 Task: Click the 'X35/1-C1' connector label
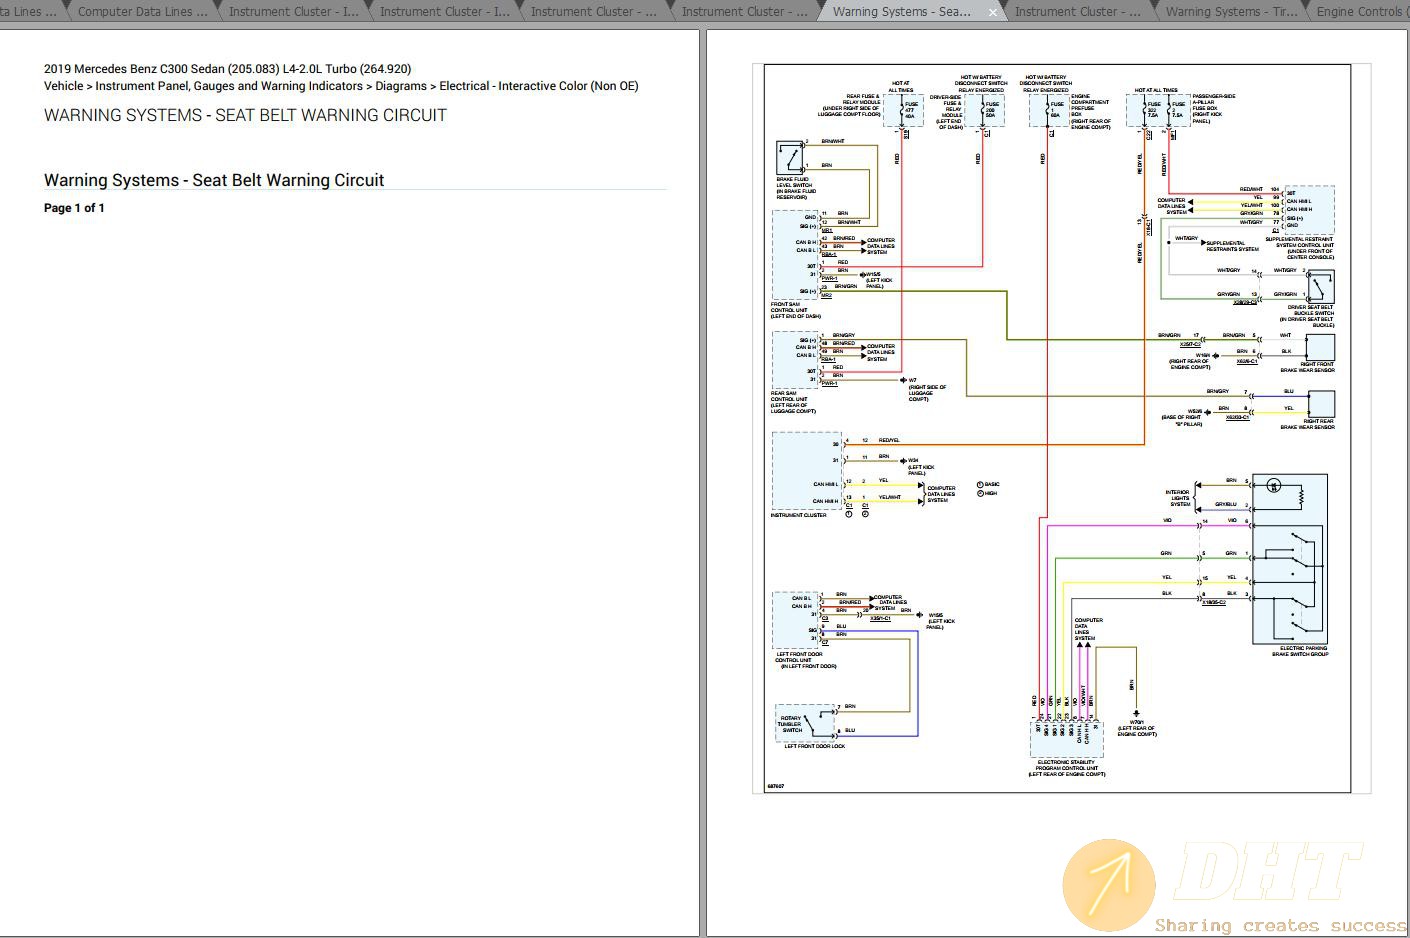click(879, 618)
